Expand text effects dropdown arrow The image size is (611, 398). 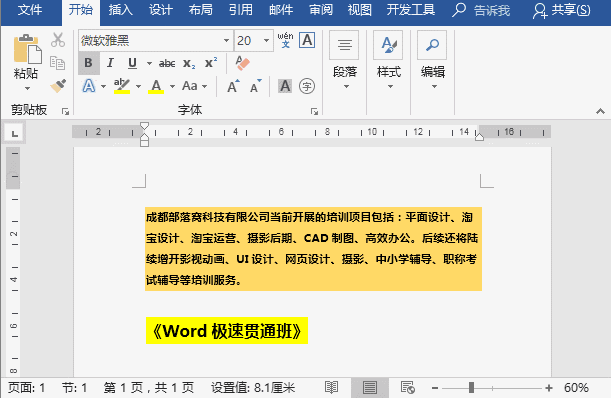coord(103,86)
